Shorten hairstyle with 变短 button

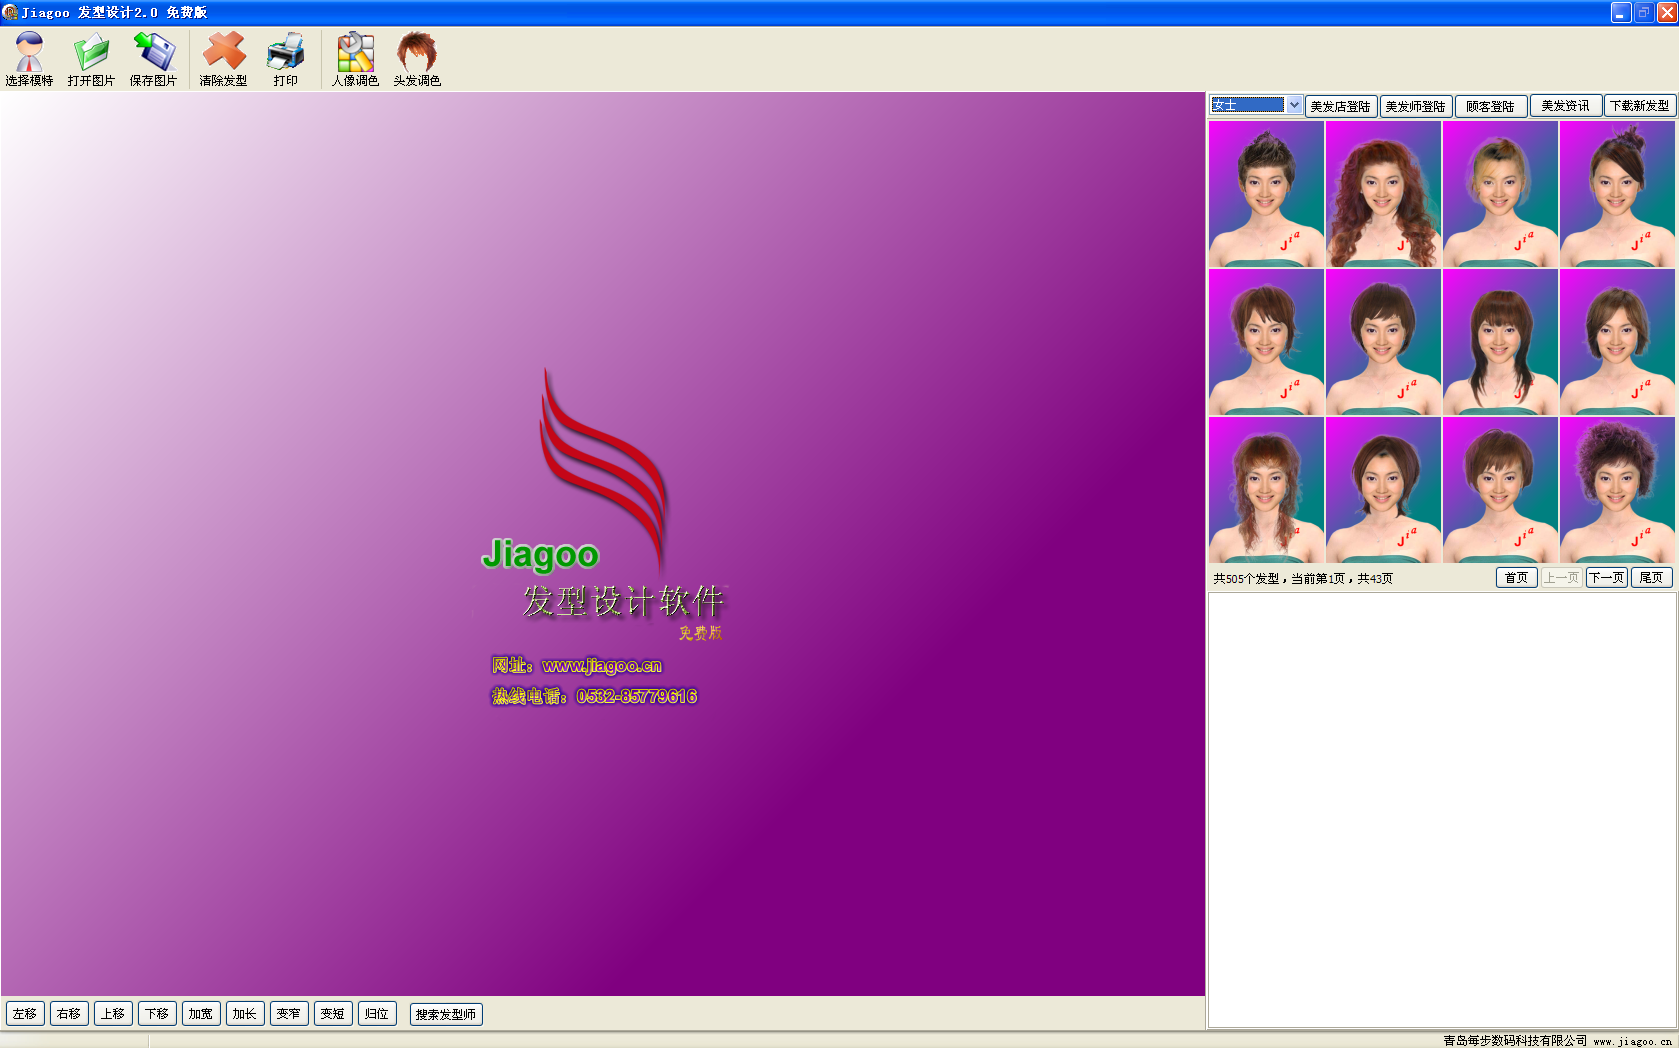click(333, 1014)
